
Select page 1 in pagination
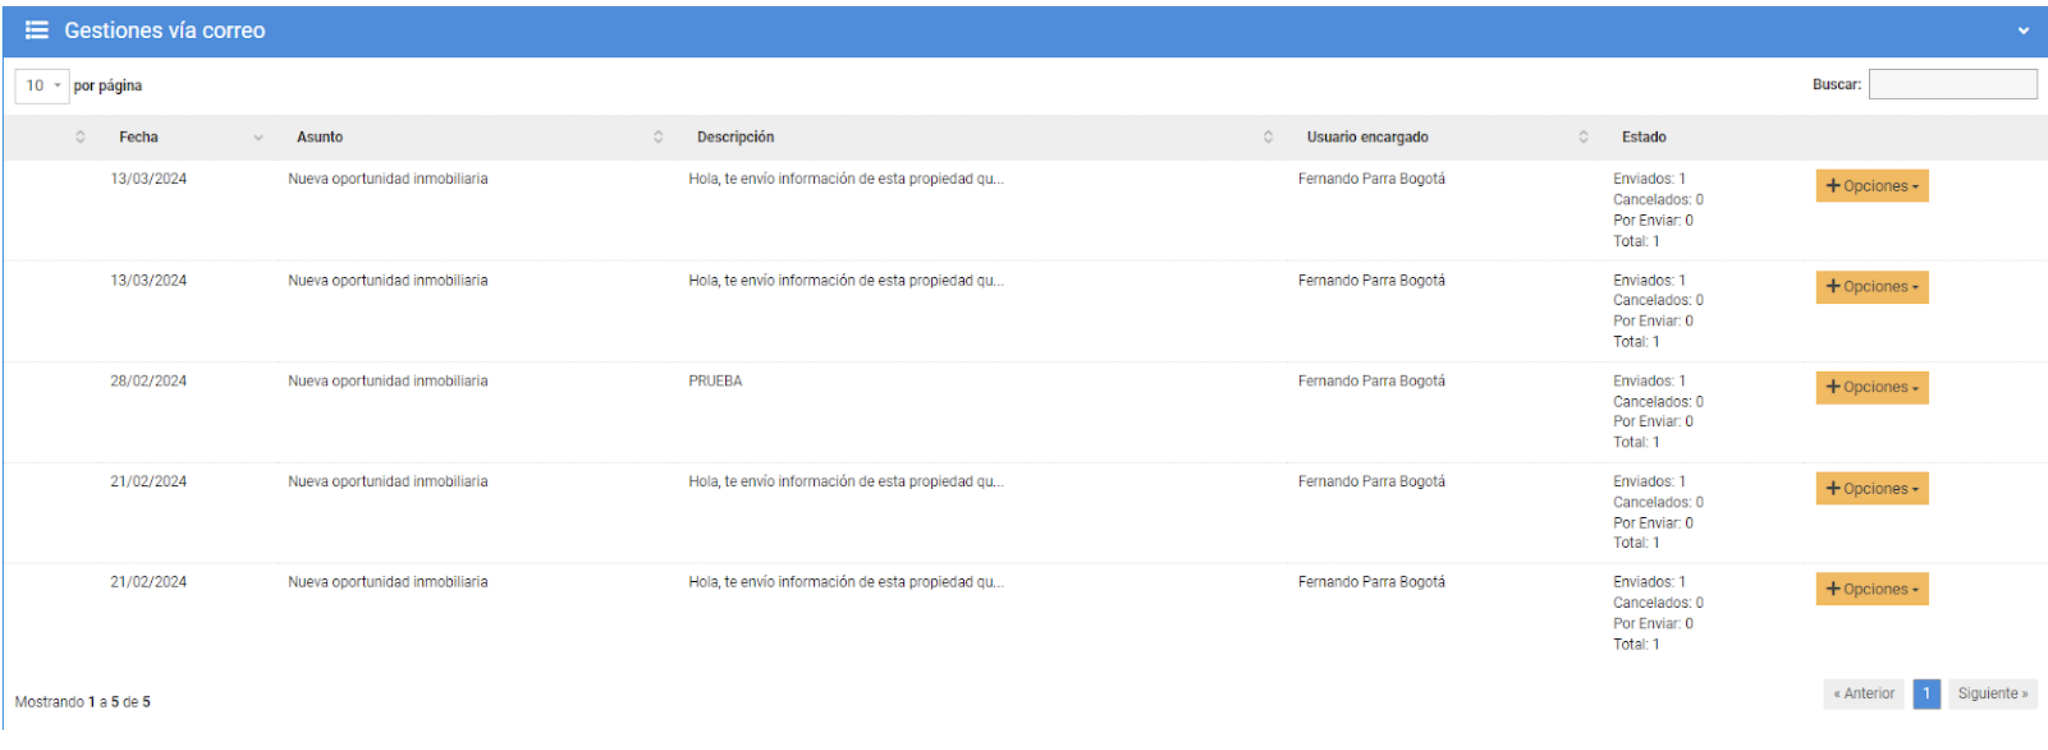[1926, 694]
